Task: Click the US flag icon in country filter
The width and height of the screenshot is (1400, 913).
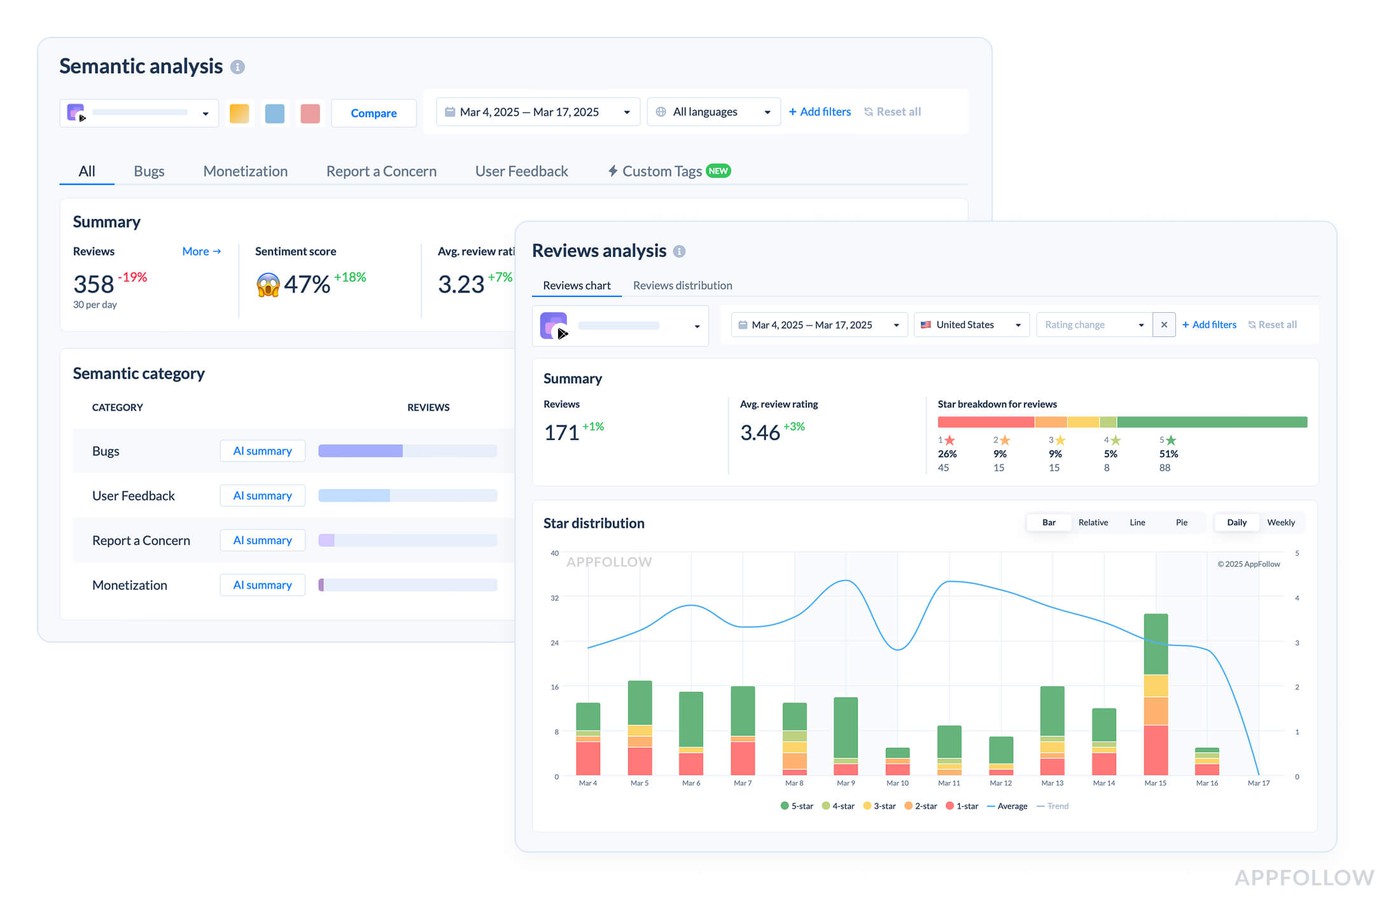Action: (x=925, y=324)
